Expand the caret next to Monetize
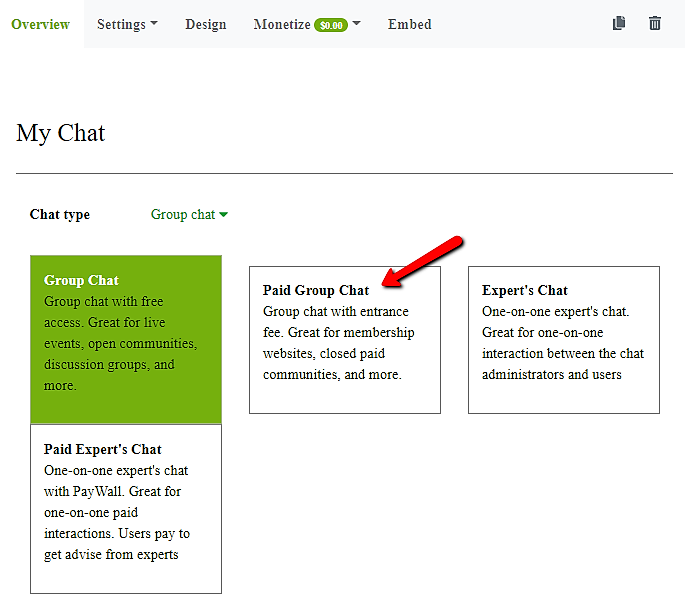 click(357, 24)
